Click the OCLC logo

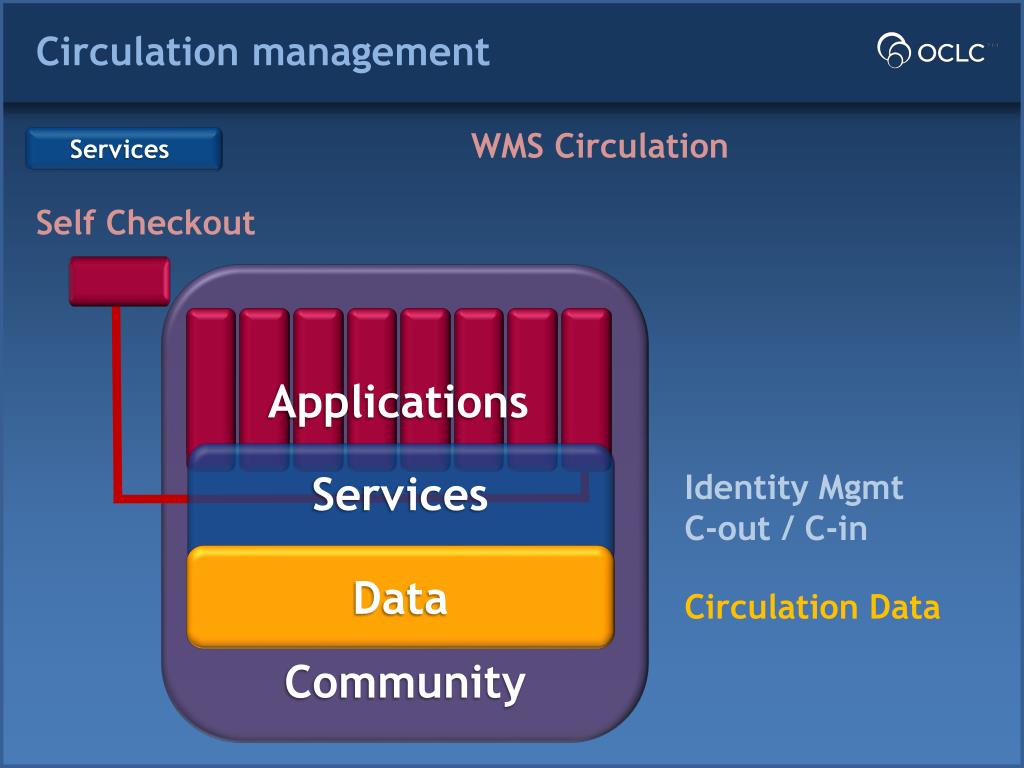tap(936, 50)
